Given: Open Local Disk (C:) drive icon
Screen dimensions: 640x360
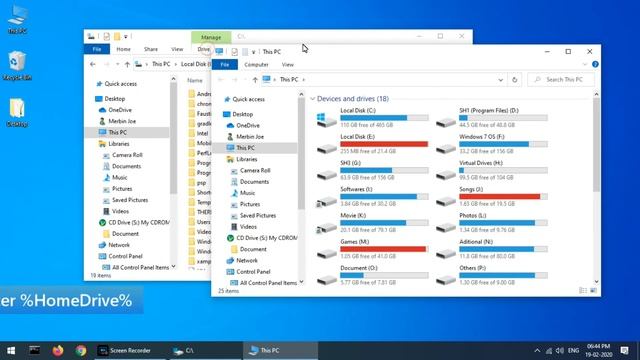Looking at the screenshot, I should [x=327, y=120].
